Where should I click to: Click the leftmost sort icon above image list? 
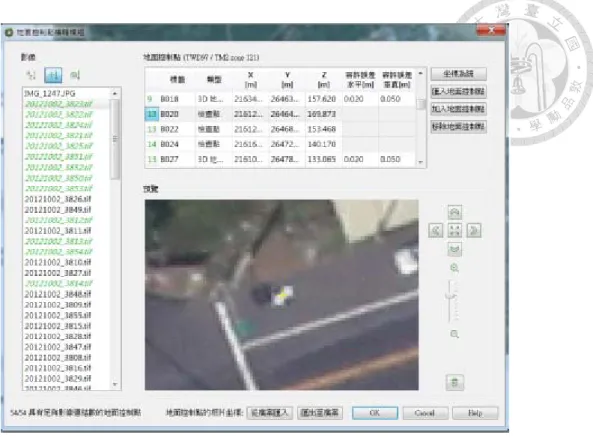31,75
